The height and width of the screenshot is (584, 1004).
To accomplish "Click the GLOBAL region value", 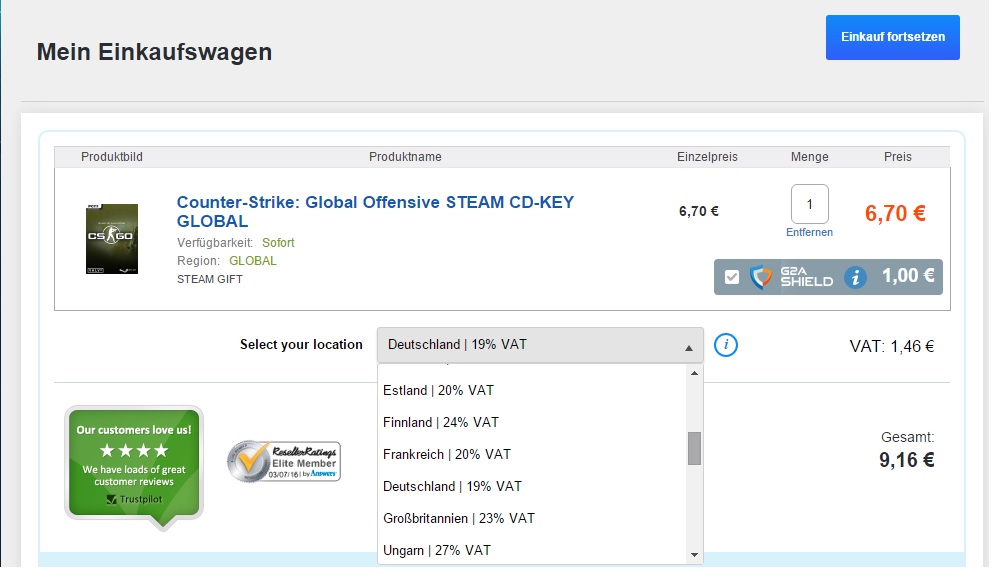I will click(253, 261).
